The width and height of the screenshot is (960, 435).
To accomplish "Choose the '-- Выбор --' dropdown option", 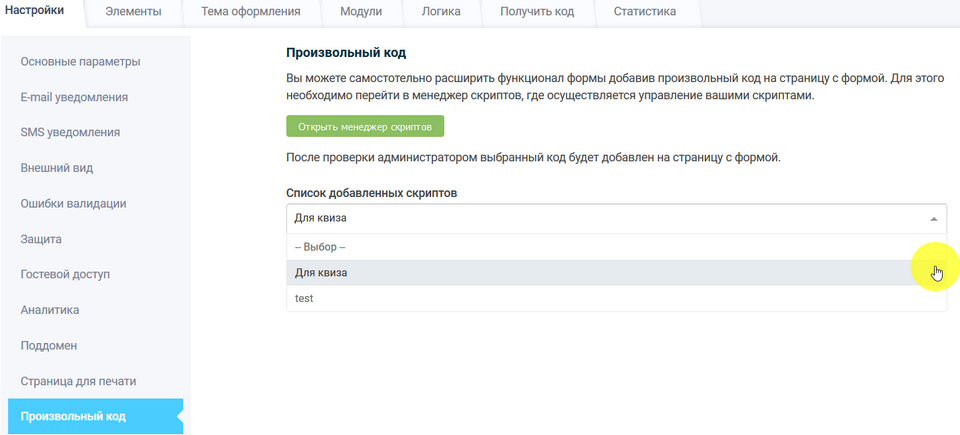I will click(320, 247).
